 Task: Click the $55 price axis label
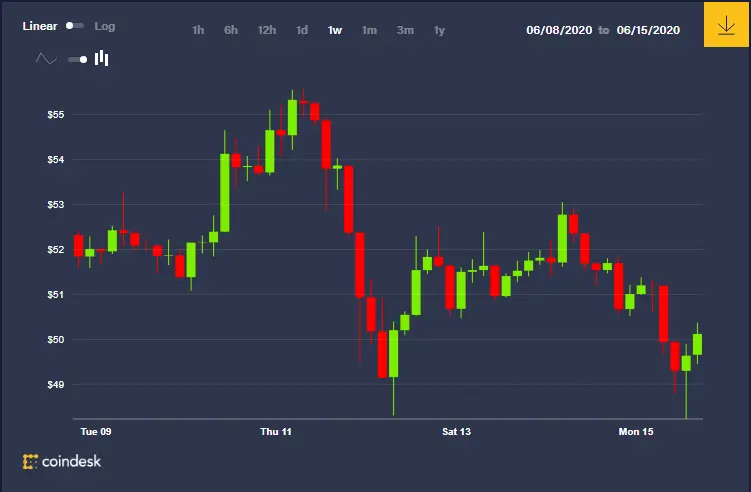point(56,114)
